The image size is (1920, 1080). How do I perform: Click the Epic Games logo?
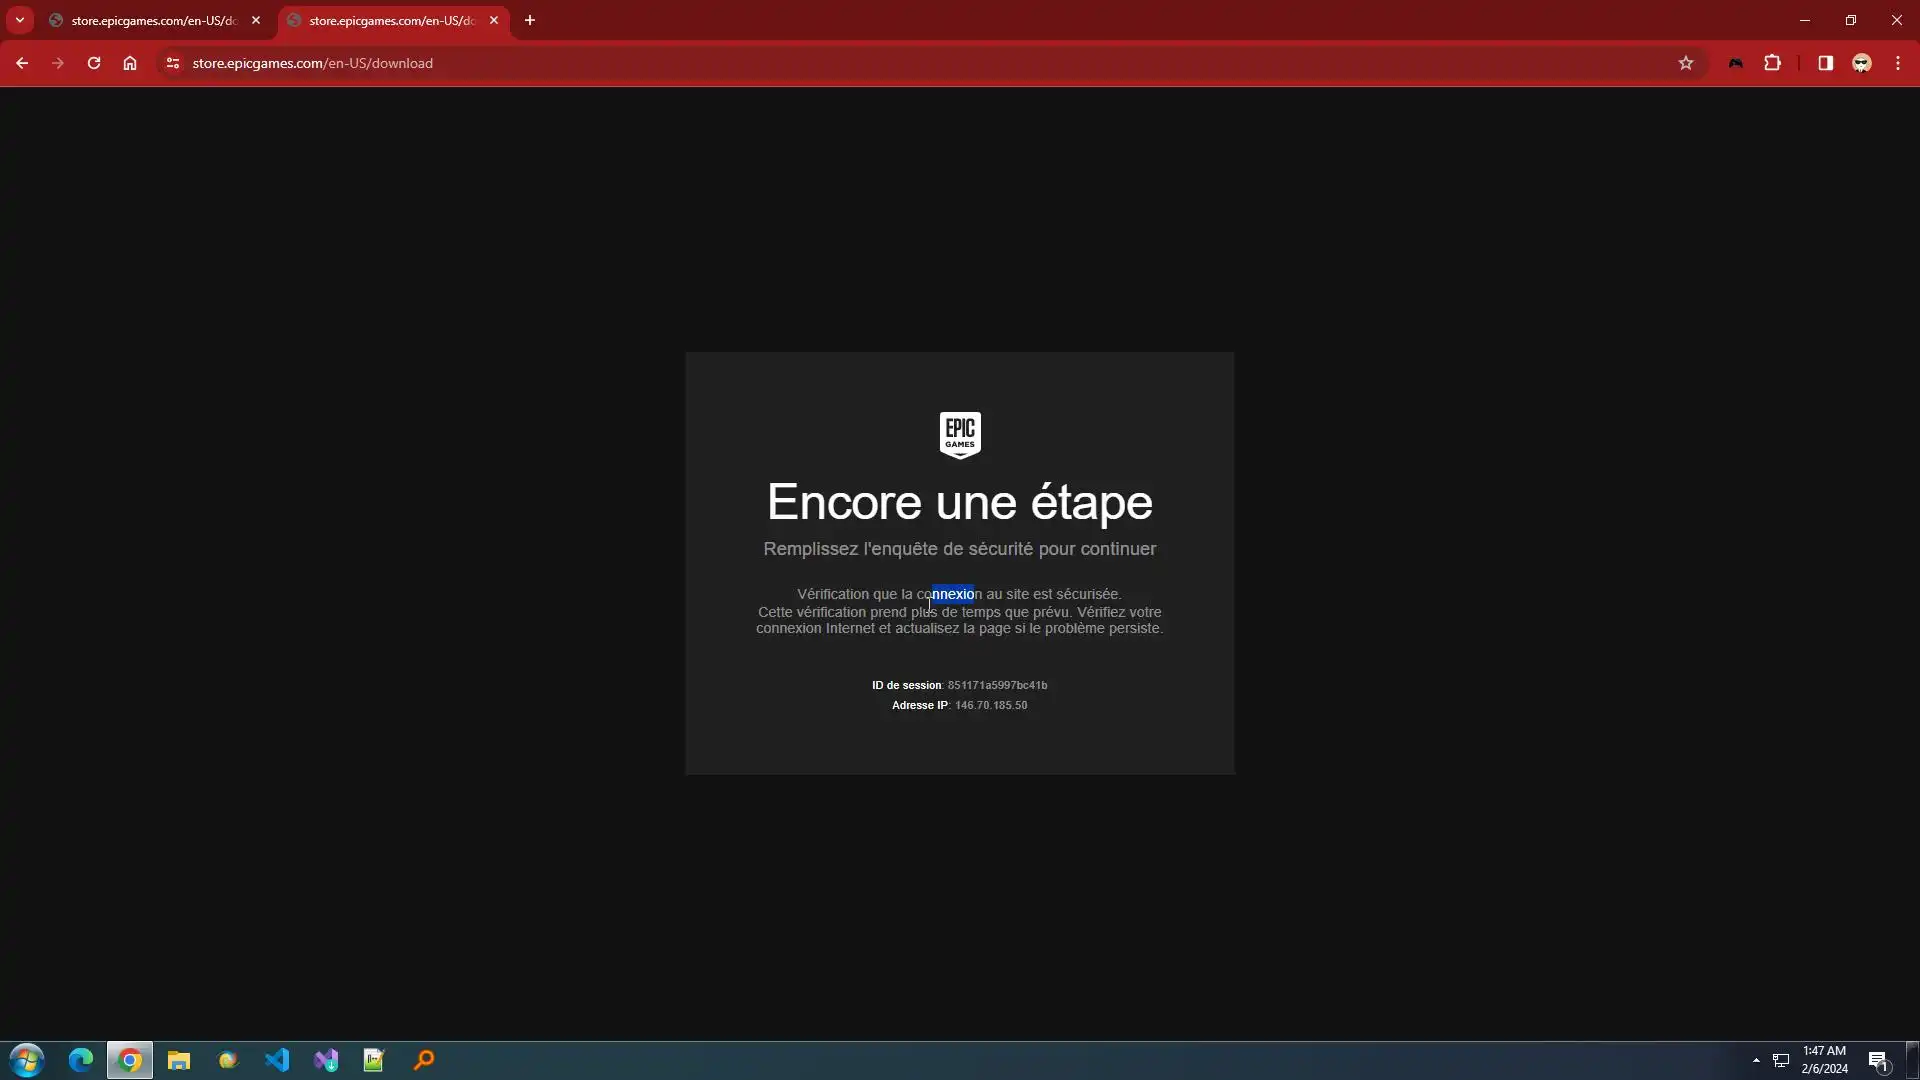[x=959, y=435]
